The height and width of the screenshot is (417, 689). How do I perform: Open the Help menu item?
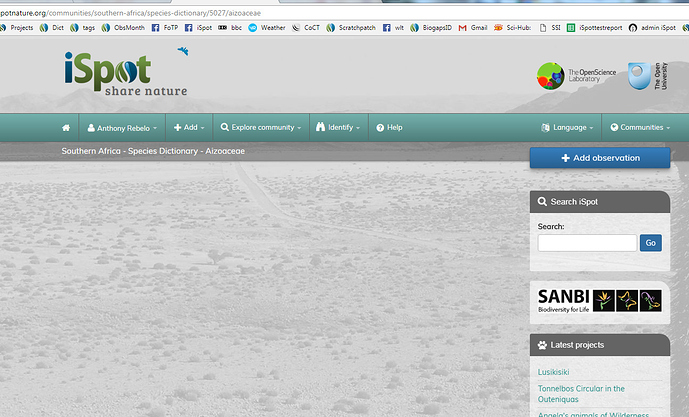389,127
